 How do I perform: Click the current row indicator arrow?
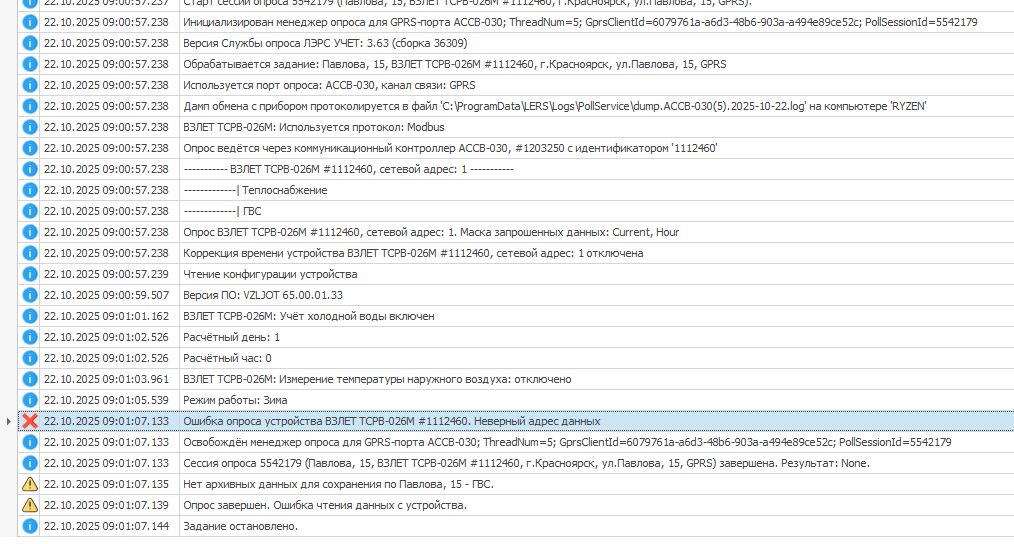tap(9, 421)
